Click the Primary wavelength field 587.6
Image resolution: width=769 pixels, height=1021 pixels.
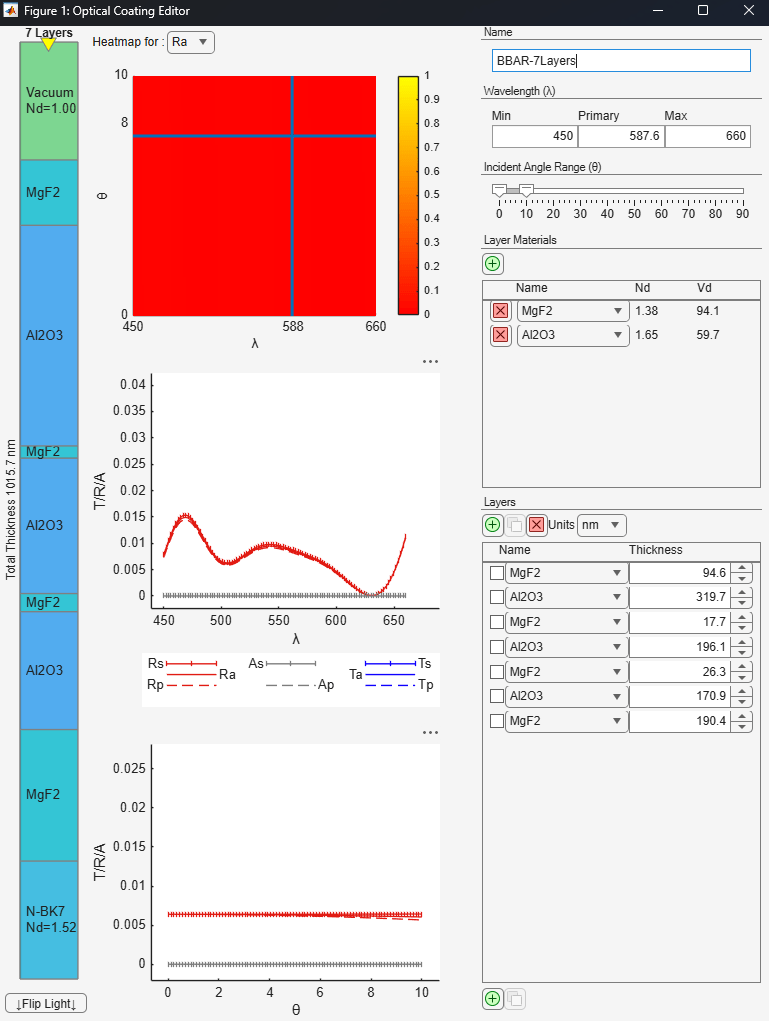[x=621, y=136]
